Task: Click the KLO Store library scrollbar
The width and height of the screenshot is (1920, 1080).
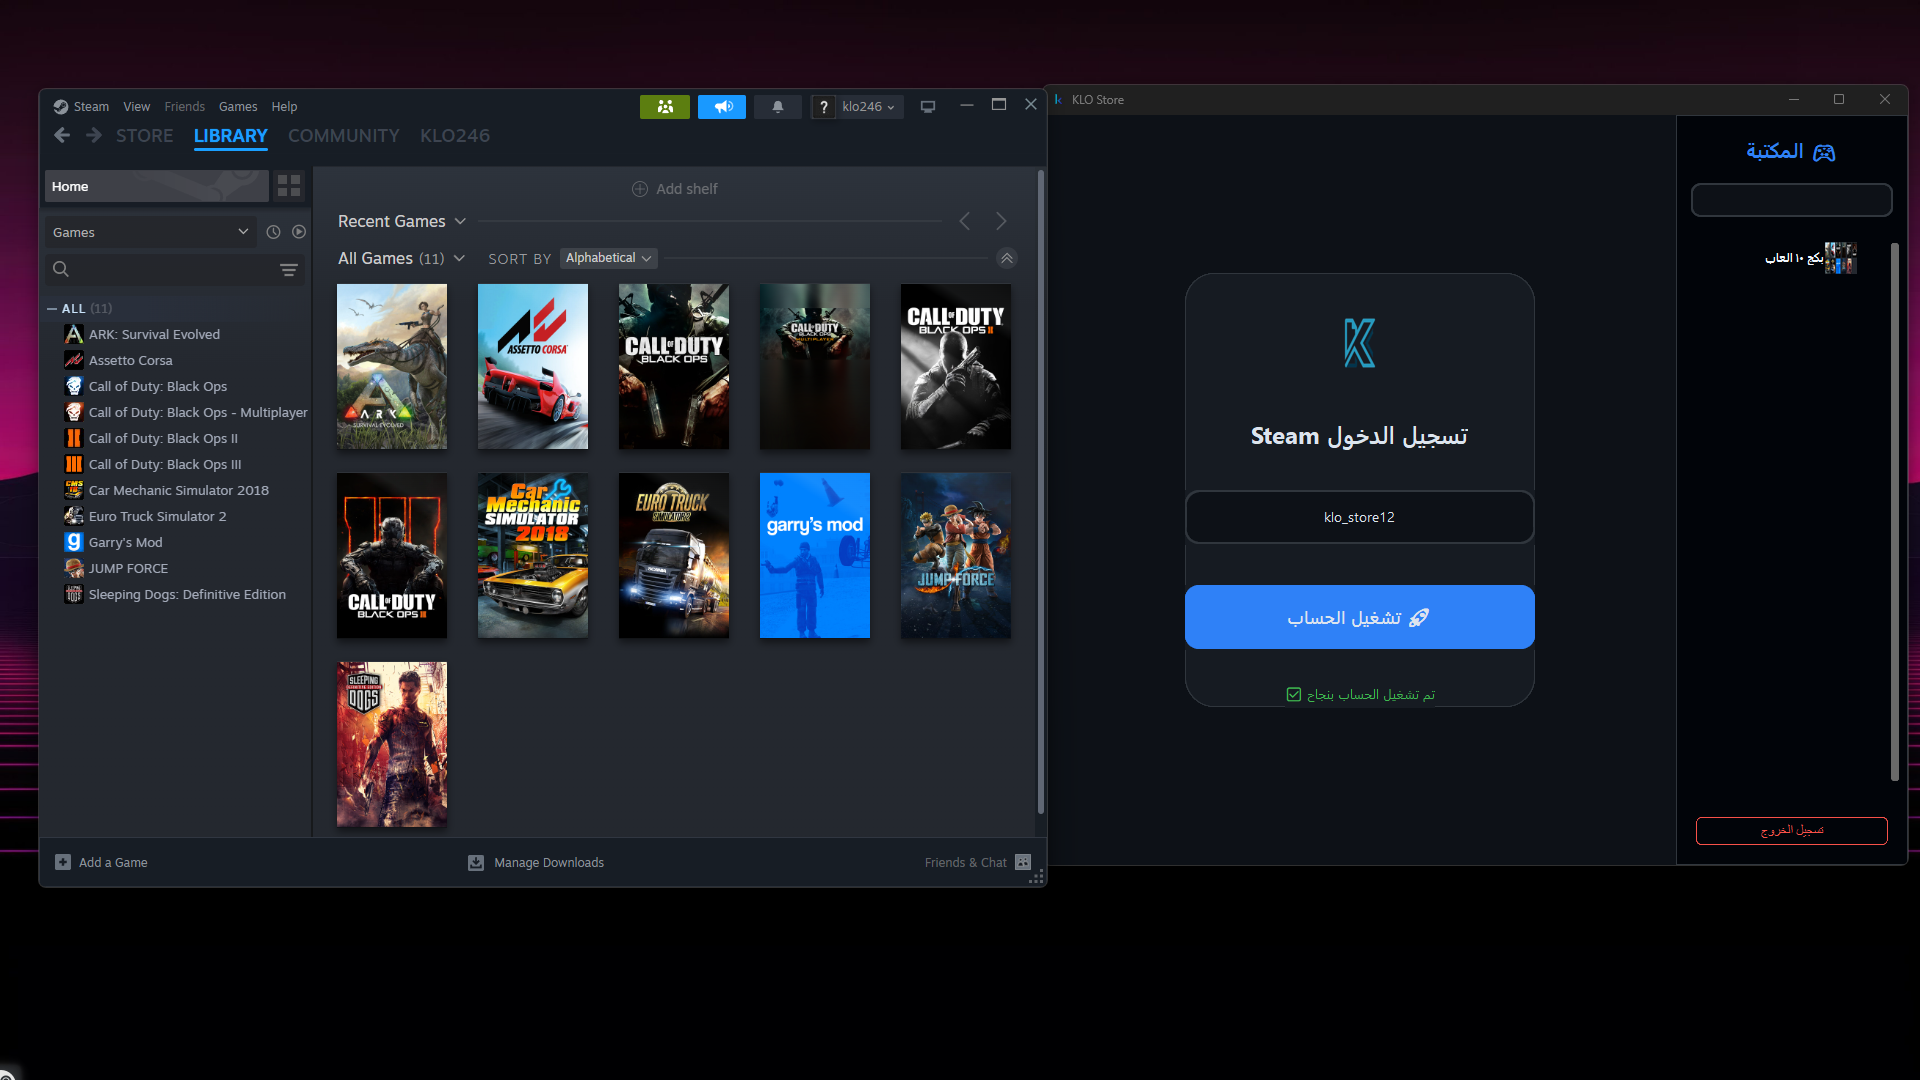Action: point(1894,511)
